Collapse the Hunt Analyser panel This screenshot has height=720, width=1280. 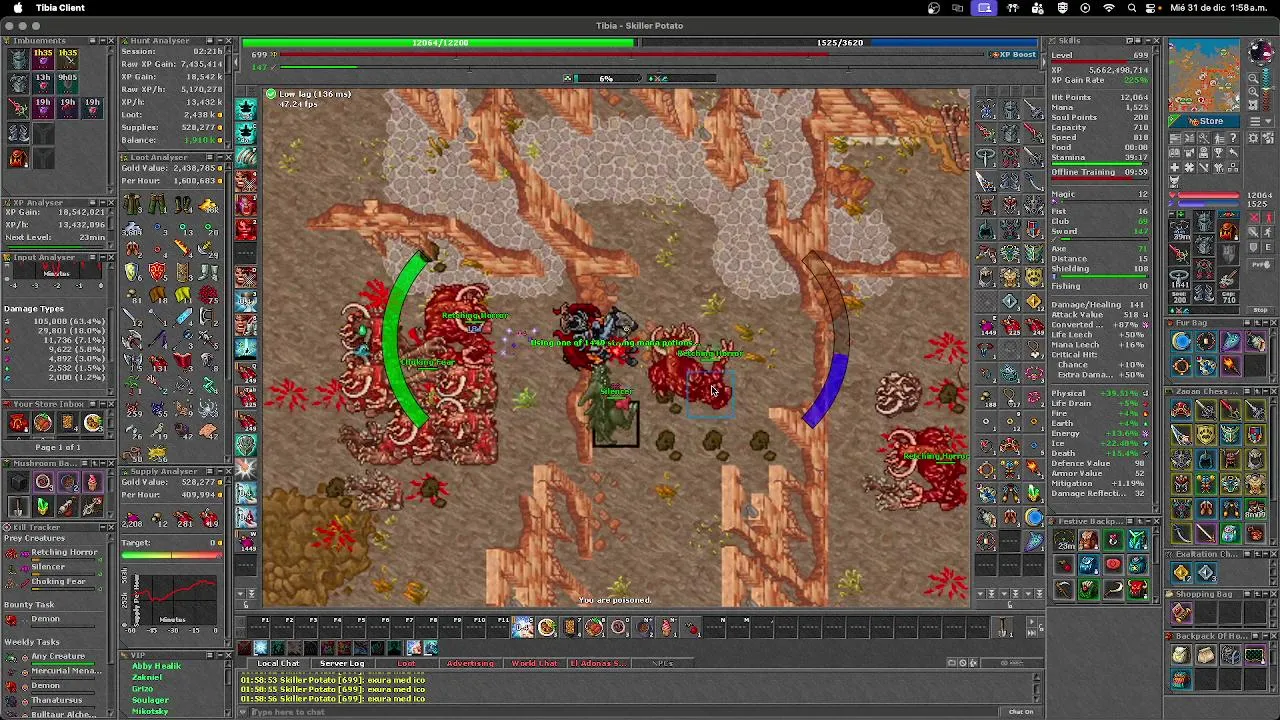point(218,41)
